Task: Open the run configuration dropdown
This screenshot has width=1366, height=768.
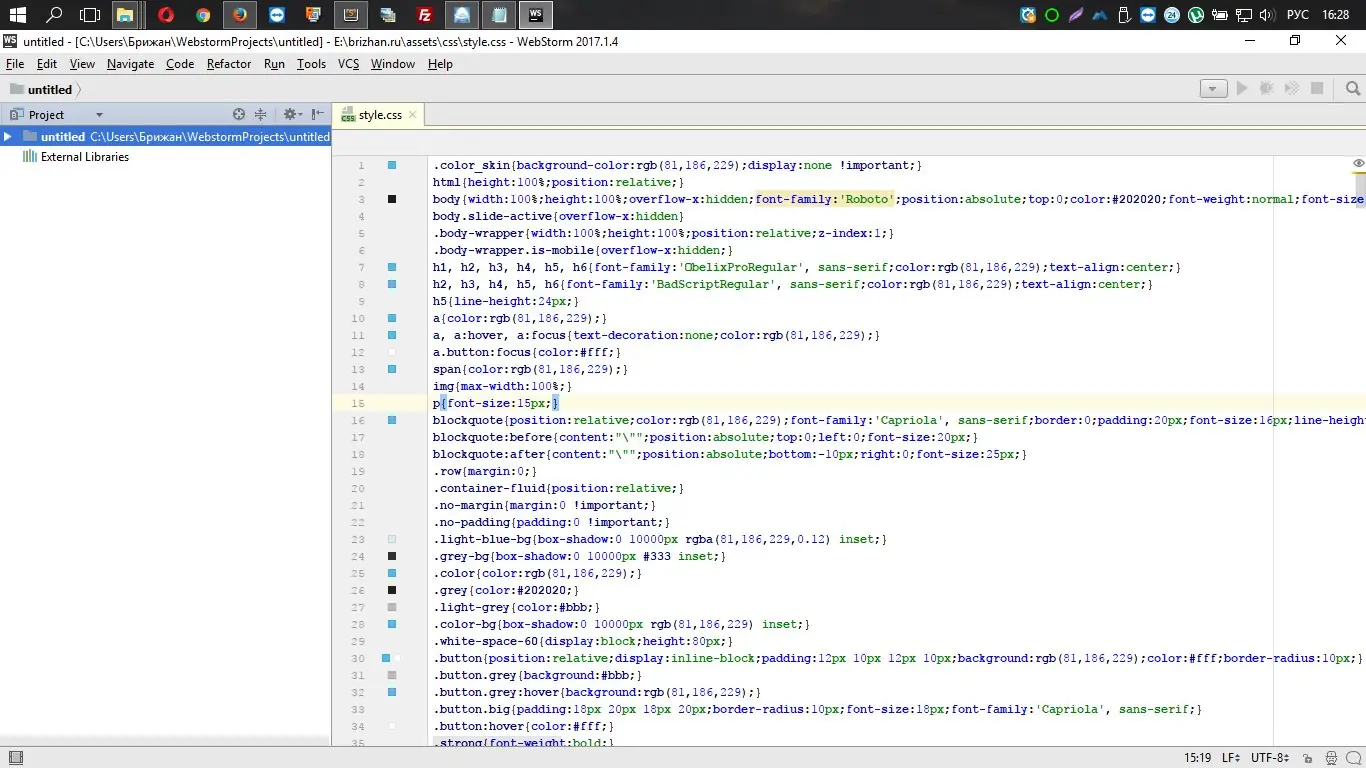Action: 1213,89
